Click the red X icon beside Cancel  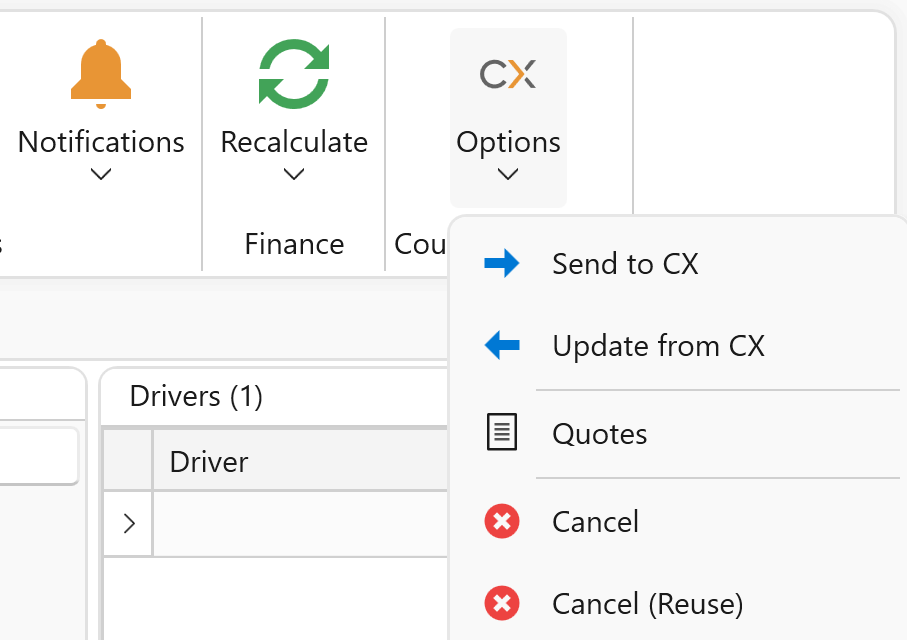[x=502, y=522]
